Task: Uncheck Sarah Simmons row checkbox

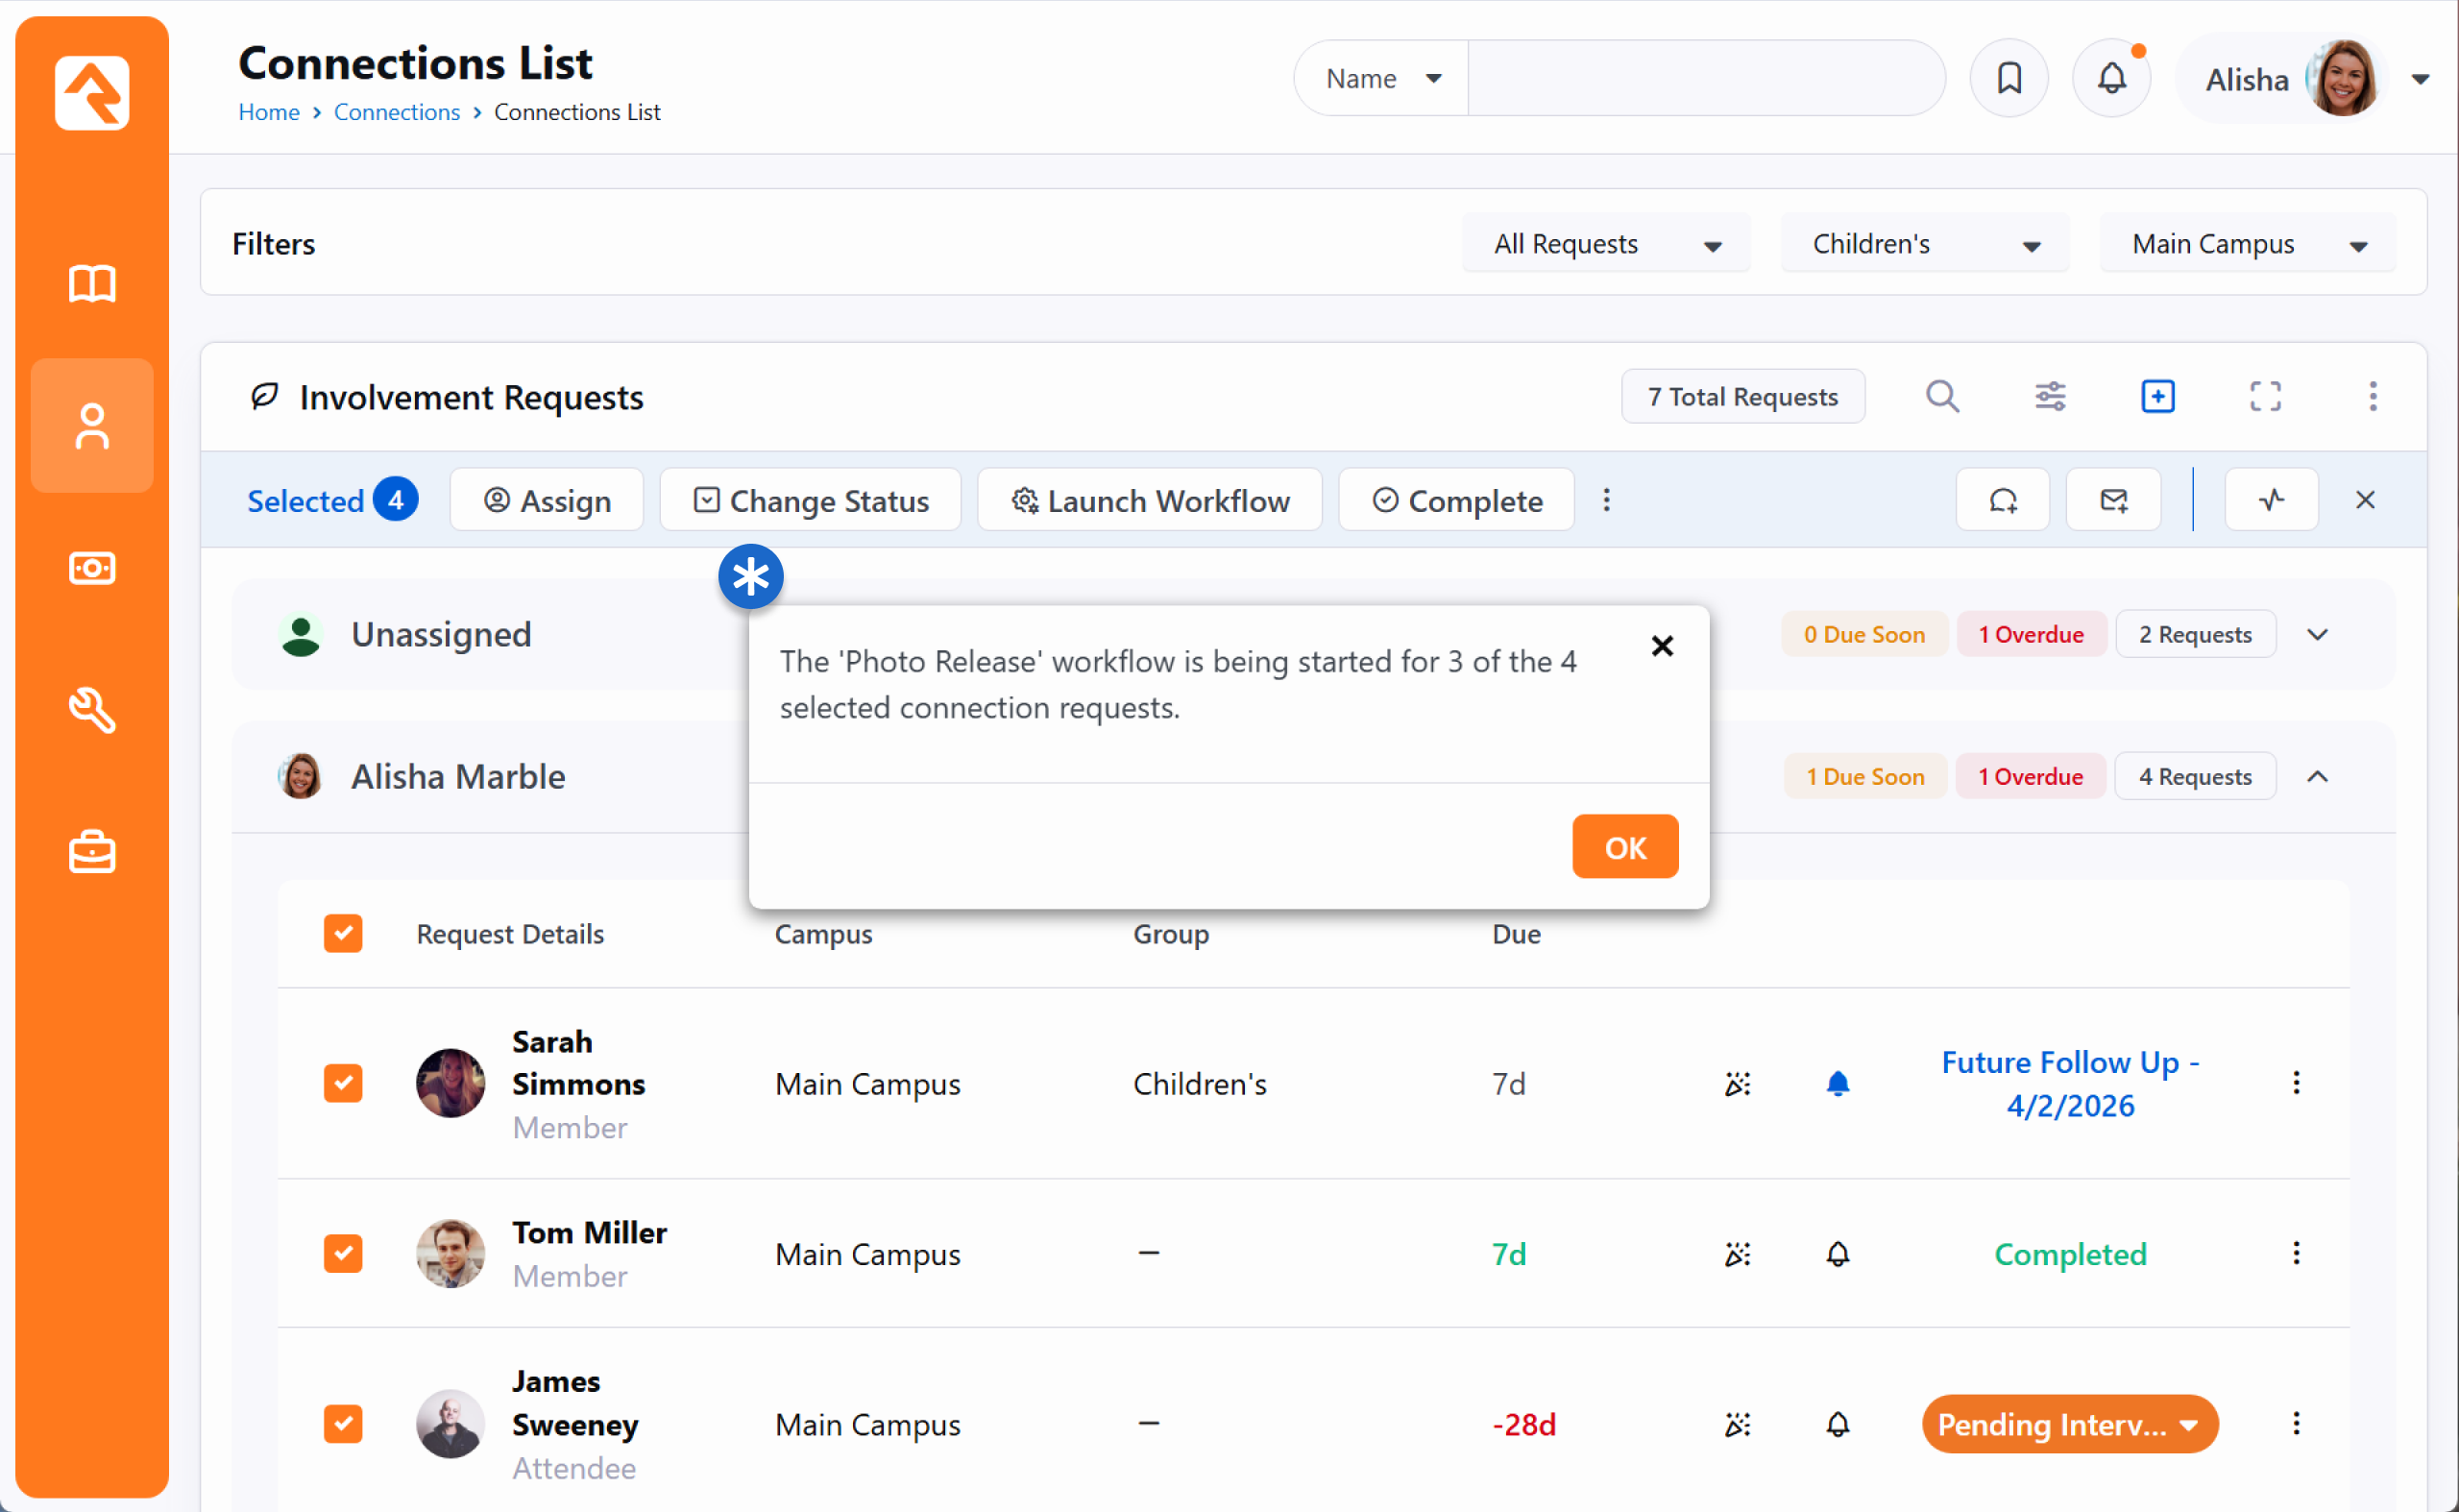Action: (343, 1083)
